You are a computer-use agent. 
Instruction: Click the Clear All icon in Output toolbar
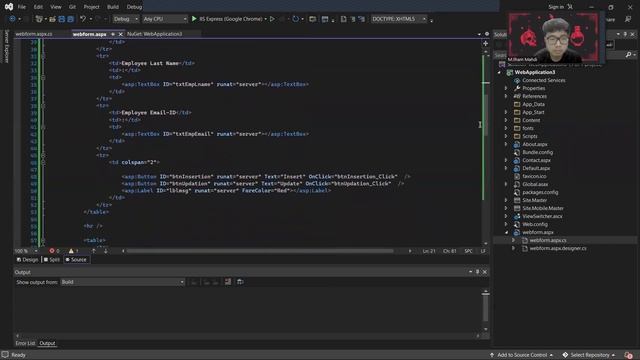pos(228,282)
